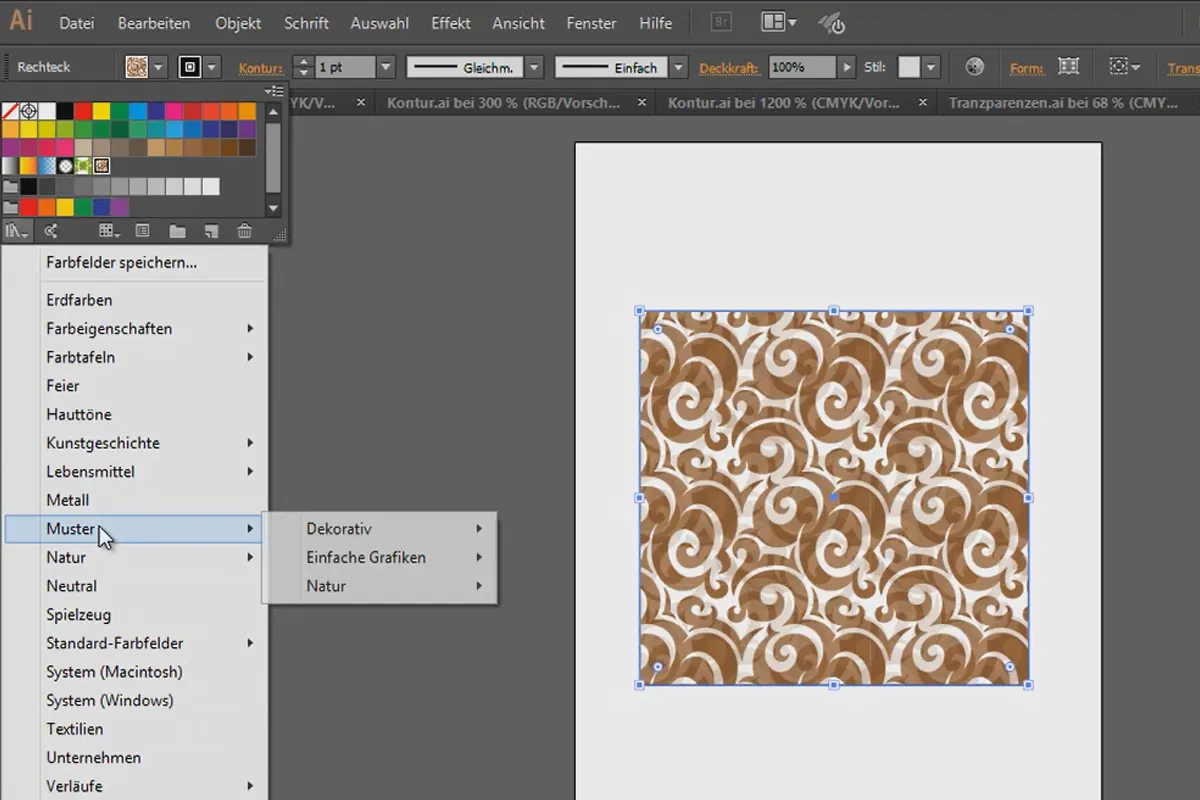Open the Effekt menu

point(450,22)
